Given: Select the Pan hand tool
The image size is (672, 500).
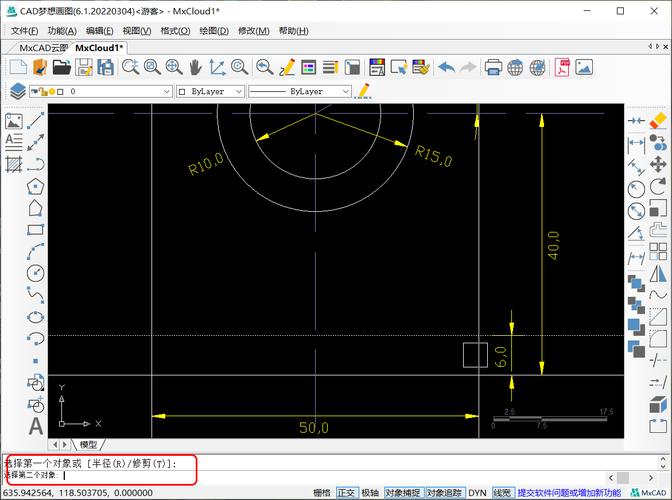Looking at the screenshot, I should pos(195,68).
